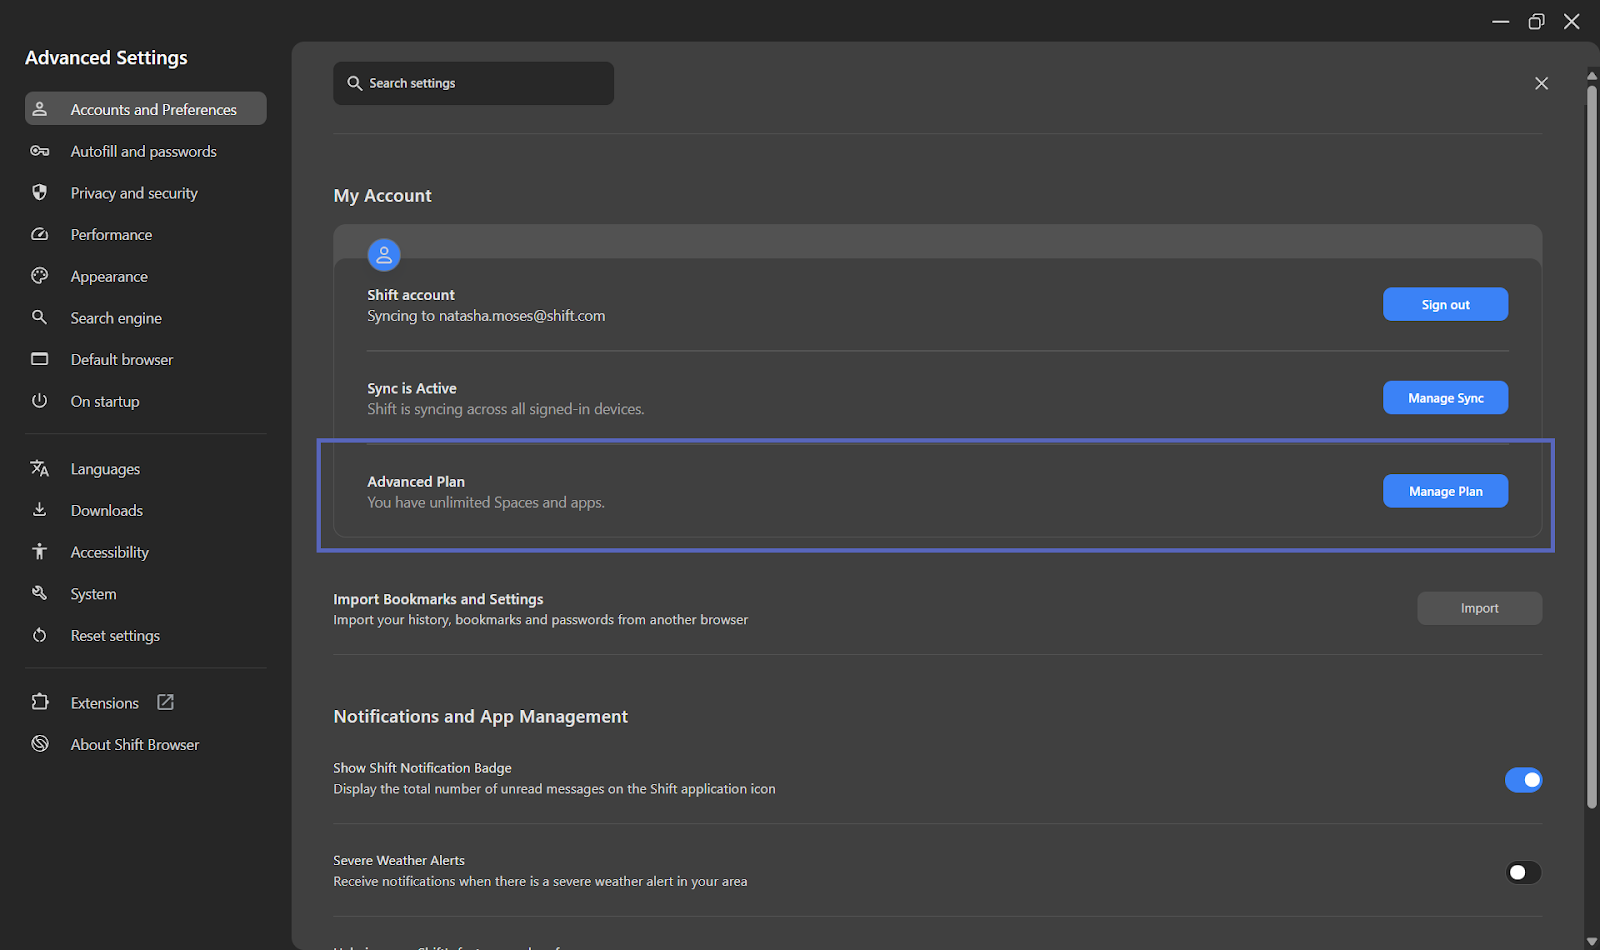1600x950 pixels.
Task: Click the Sign out button
Action: pos(1445,304)
